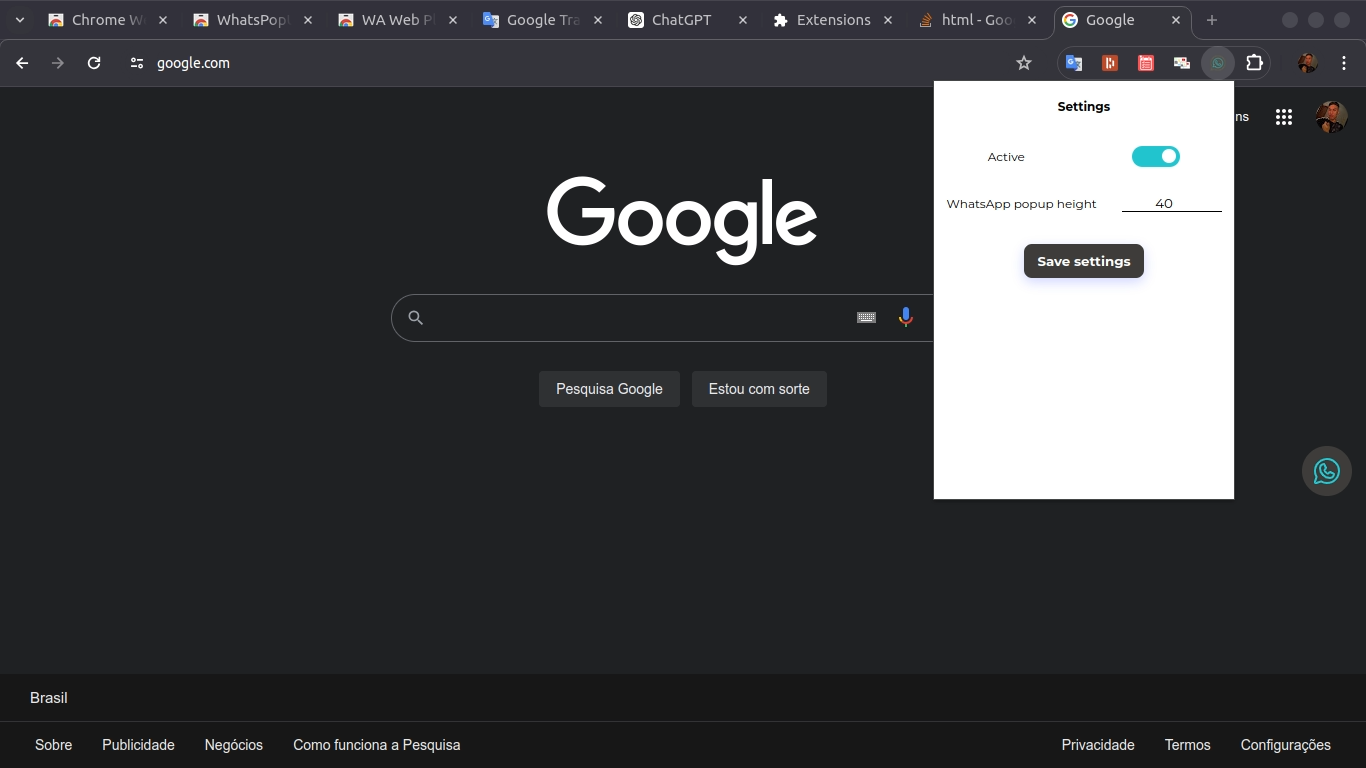Close the ChatGPT tab

[743, 20]
